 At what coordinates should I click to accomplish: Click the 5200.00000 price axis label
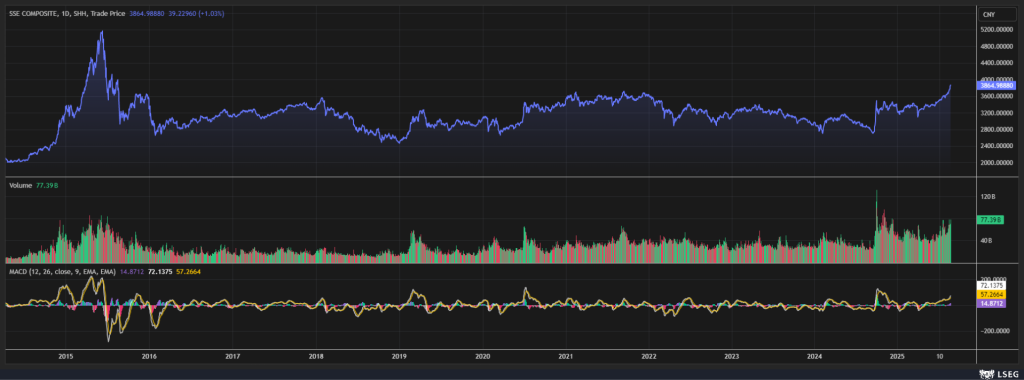[997, 30]
